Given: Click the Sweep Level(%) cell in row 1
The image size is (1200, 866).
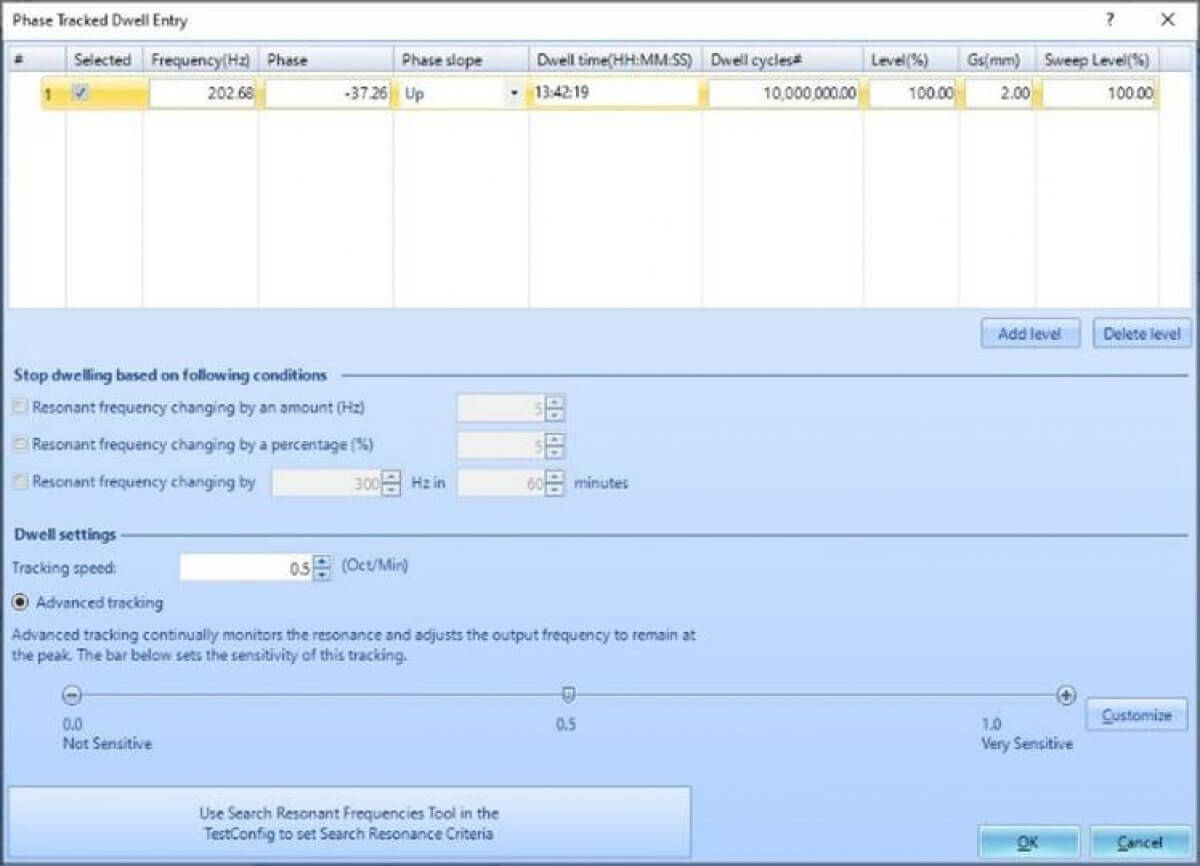Looking at the screenshot, I should [x=1099, y=94].
